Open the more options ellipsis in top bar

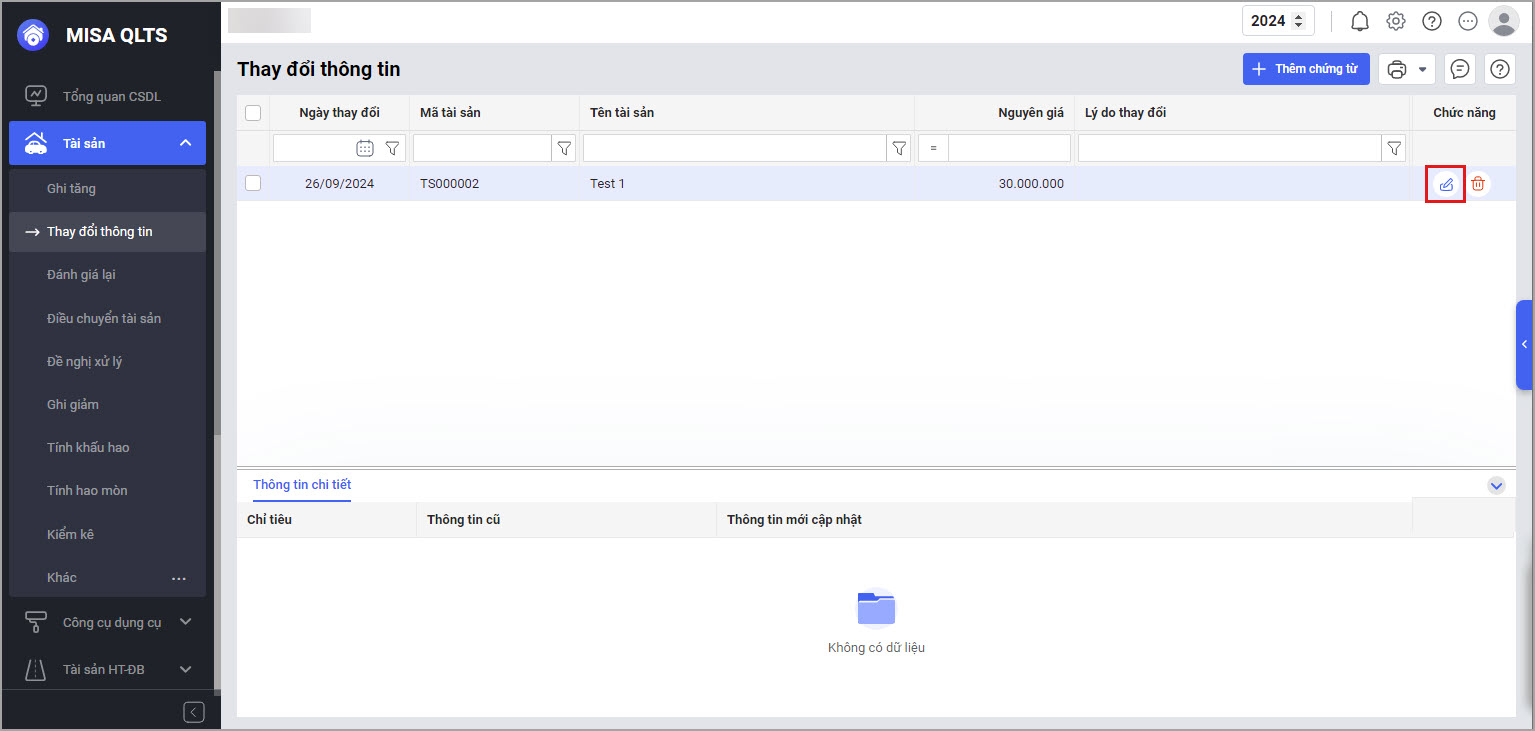coord(1468,21)
